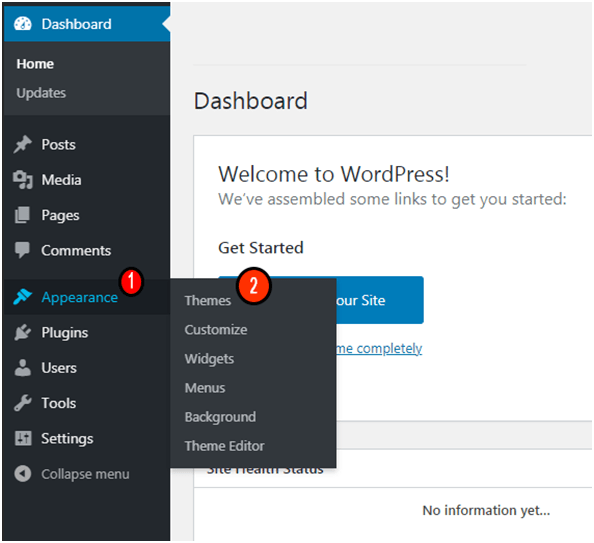Click the 'Get Started' heading text

(261, 248)
